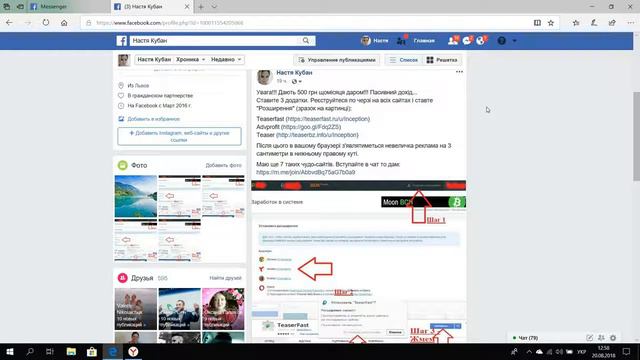Open File Explorer from taskbar

click(x=71, y=351)
